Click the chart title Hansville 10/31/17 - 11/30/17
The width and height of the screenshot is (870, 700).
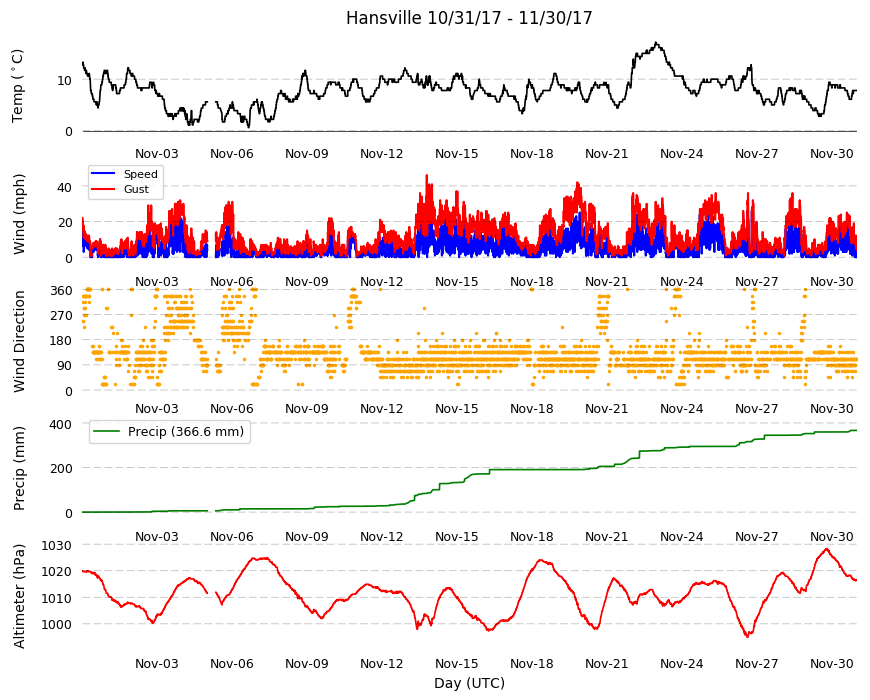469,18
